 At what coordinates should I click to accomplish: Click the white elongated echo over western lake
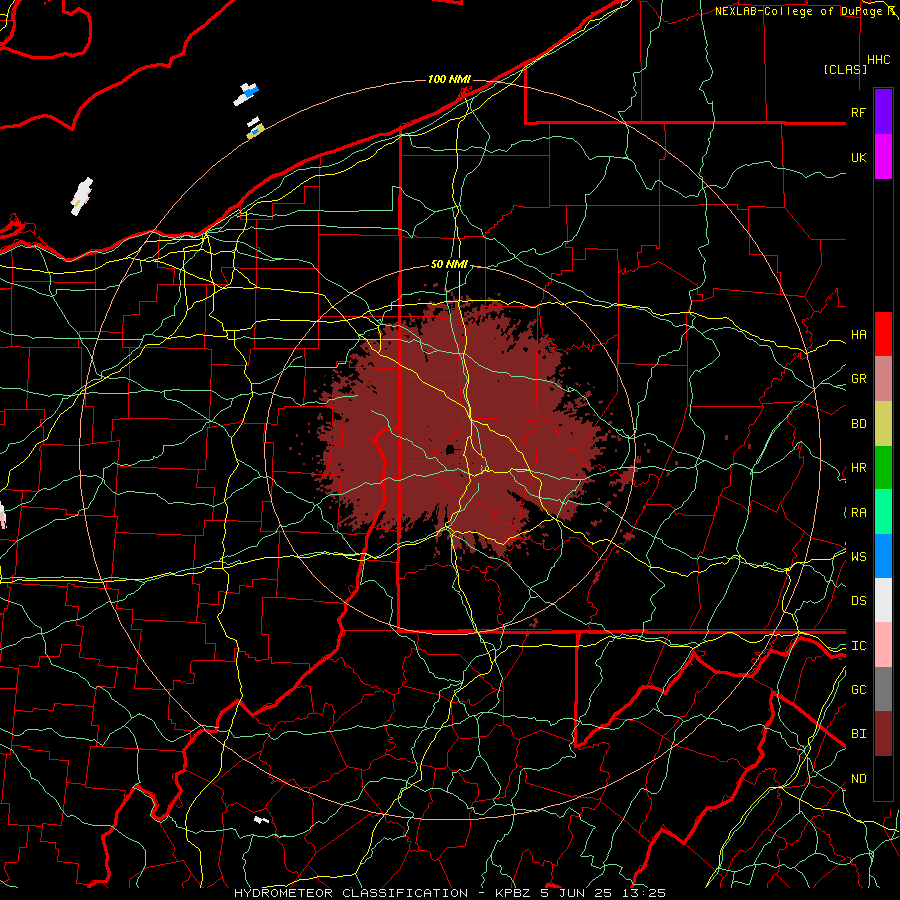(x=82, y=197)
